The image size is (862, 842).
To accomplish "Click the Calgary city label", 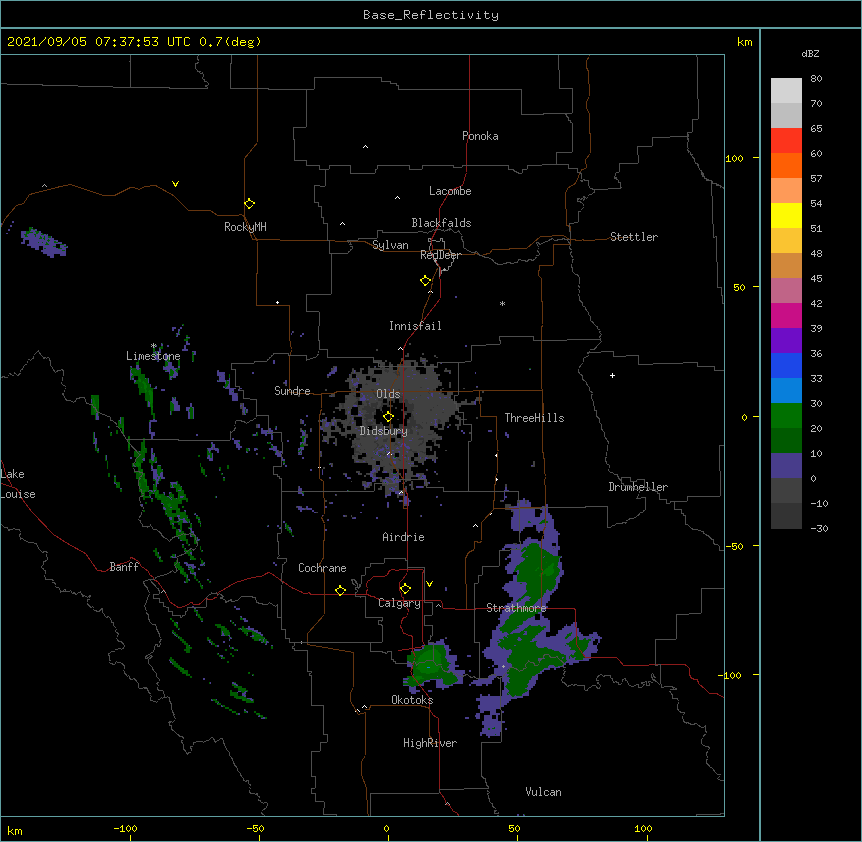I will [399, 603].
